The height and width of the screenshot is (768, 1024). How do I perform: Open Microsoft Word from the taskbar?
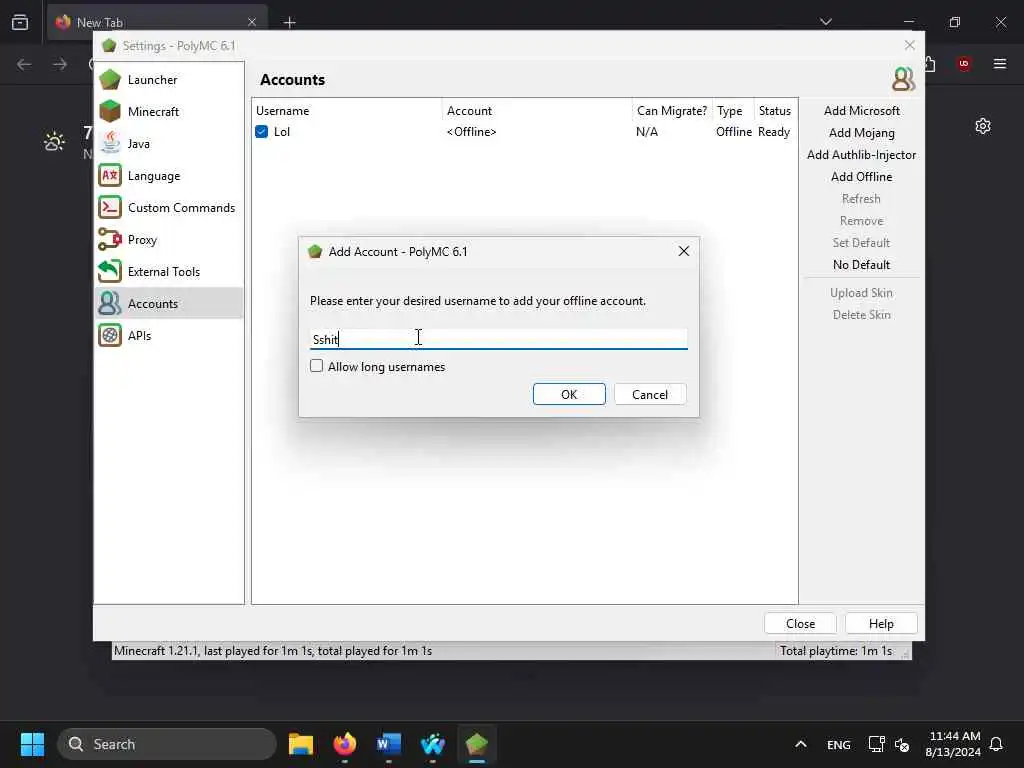coord(389,744)
